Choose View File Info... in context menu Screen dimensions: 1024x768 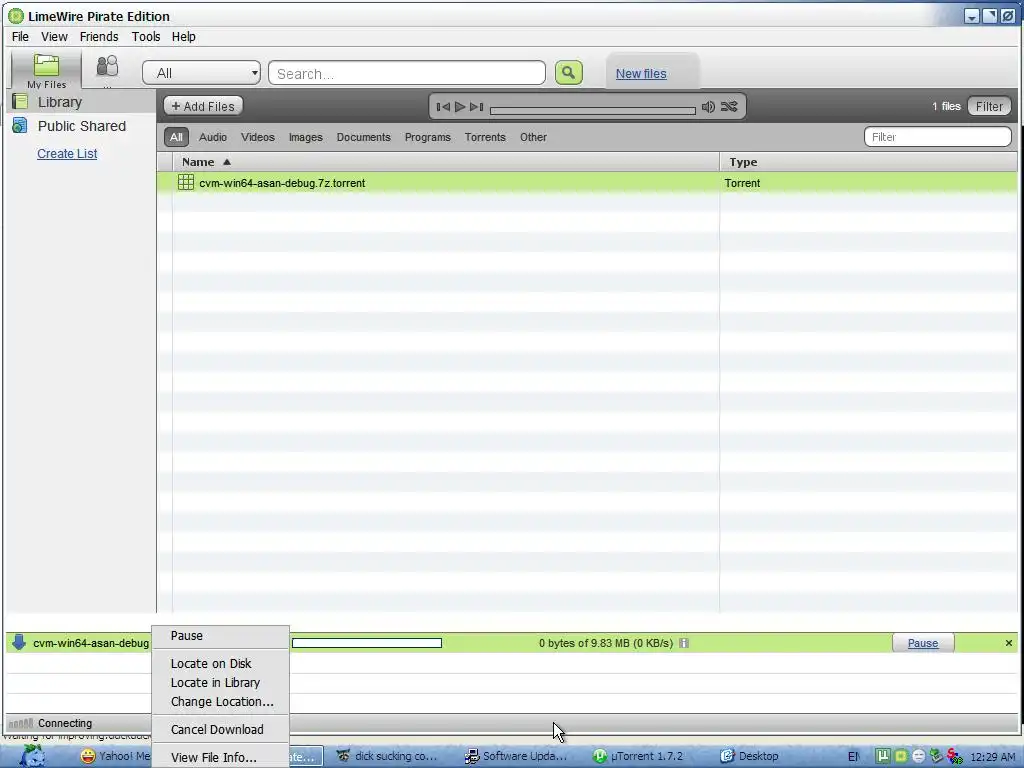(x=220, y=758)
